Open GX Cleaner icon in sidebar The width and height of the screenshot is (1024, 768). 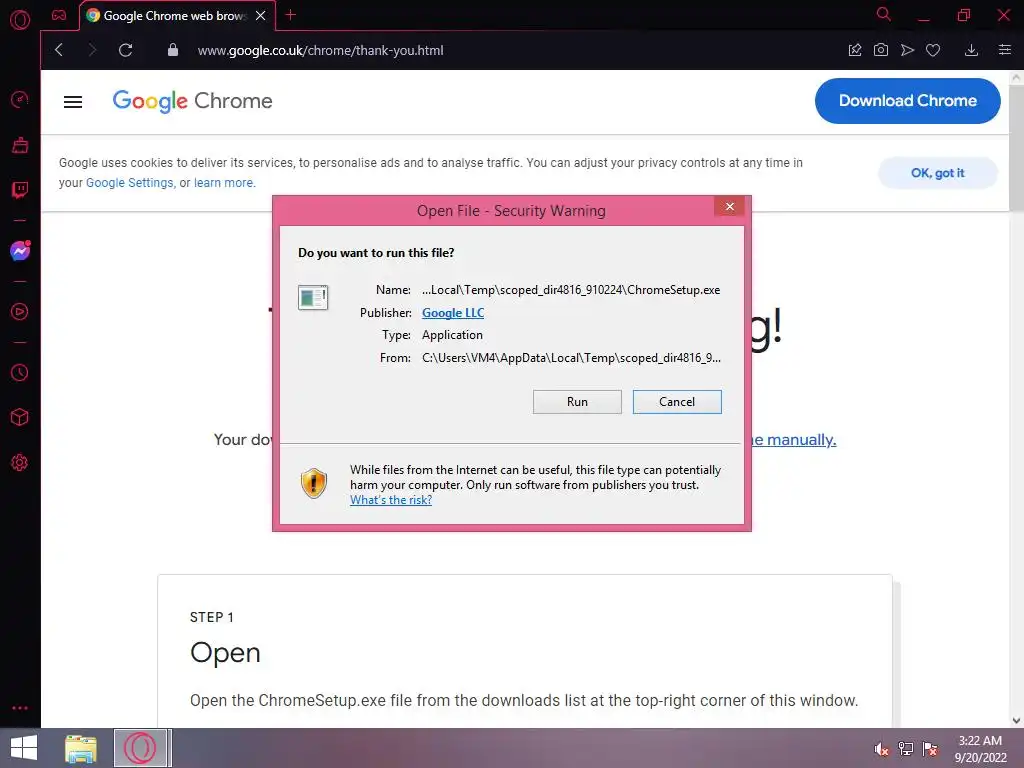(20, 145)
